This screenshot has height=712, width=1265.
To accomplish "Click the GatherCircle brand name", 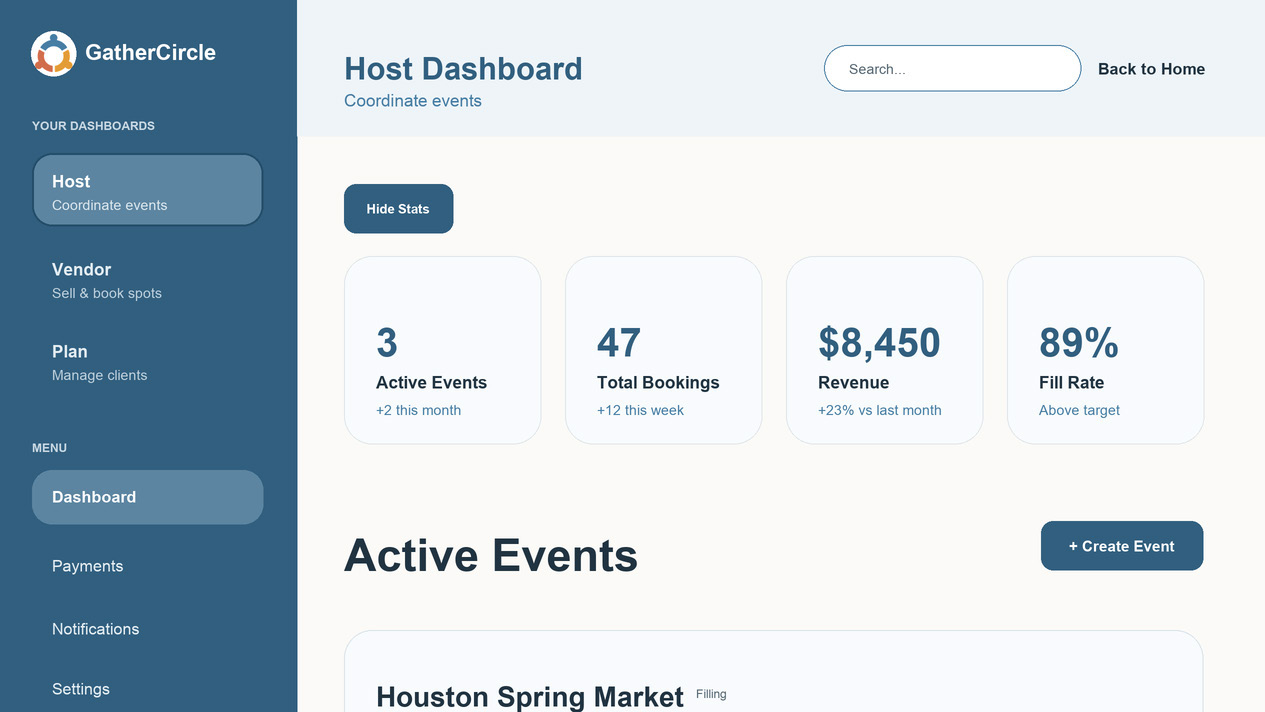I will [151, 53].
